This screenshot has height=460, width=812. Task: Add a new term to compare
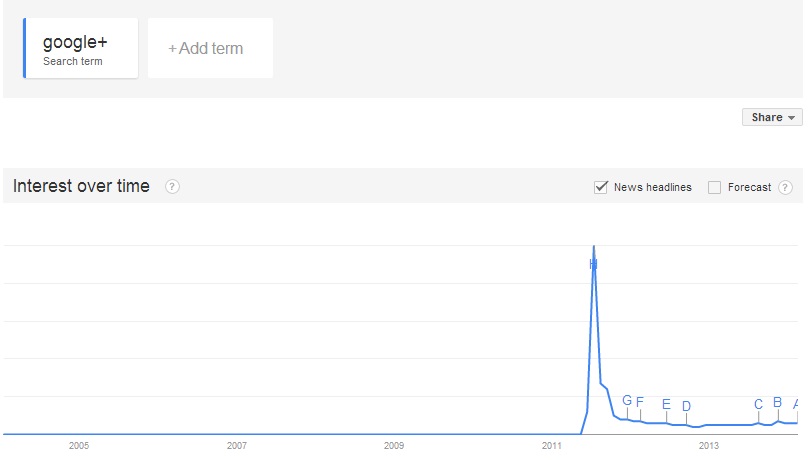(210, 48)
